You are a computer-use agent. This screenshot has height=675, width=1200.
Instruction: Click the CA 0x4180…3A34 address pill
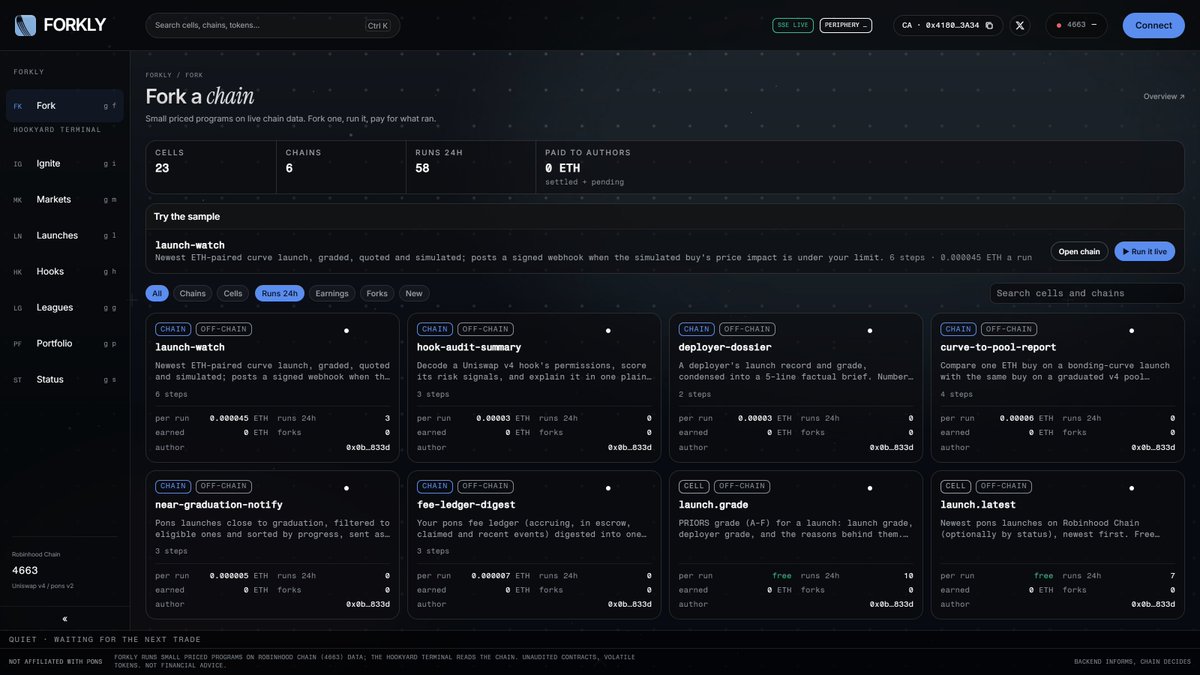click(947, 25)
